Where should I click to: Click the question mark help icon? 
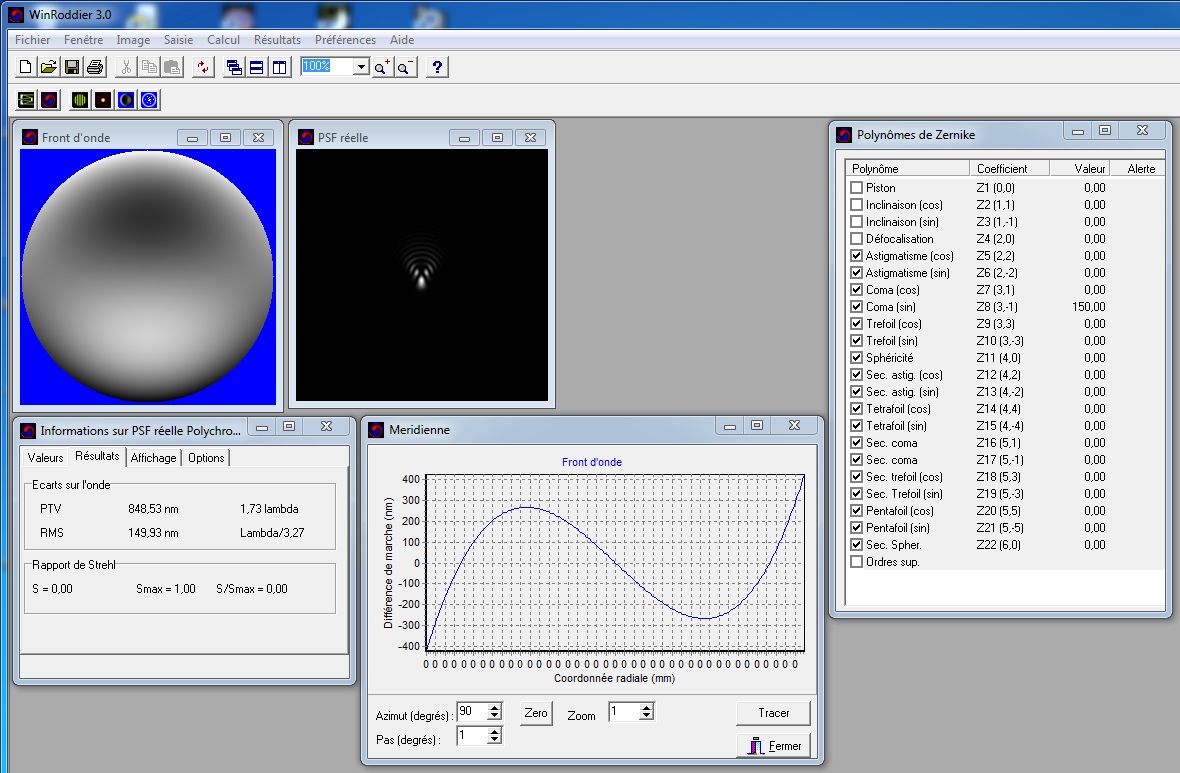pos(437,67)
